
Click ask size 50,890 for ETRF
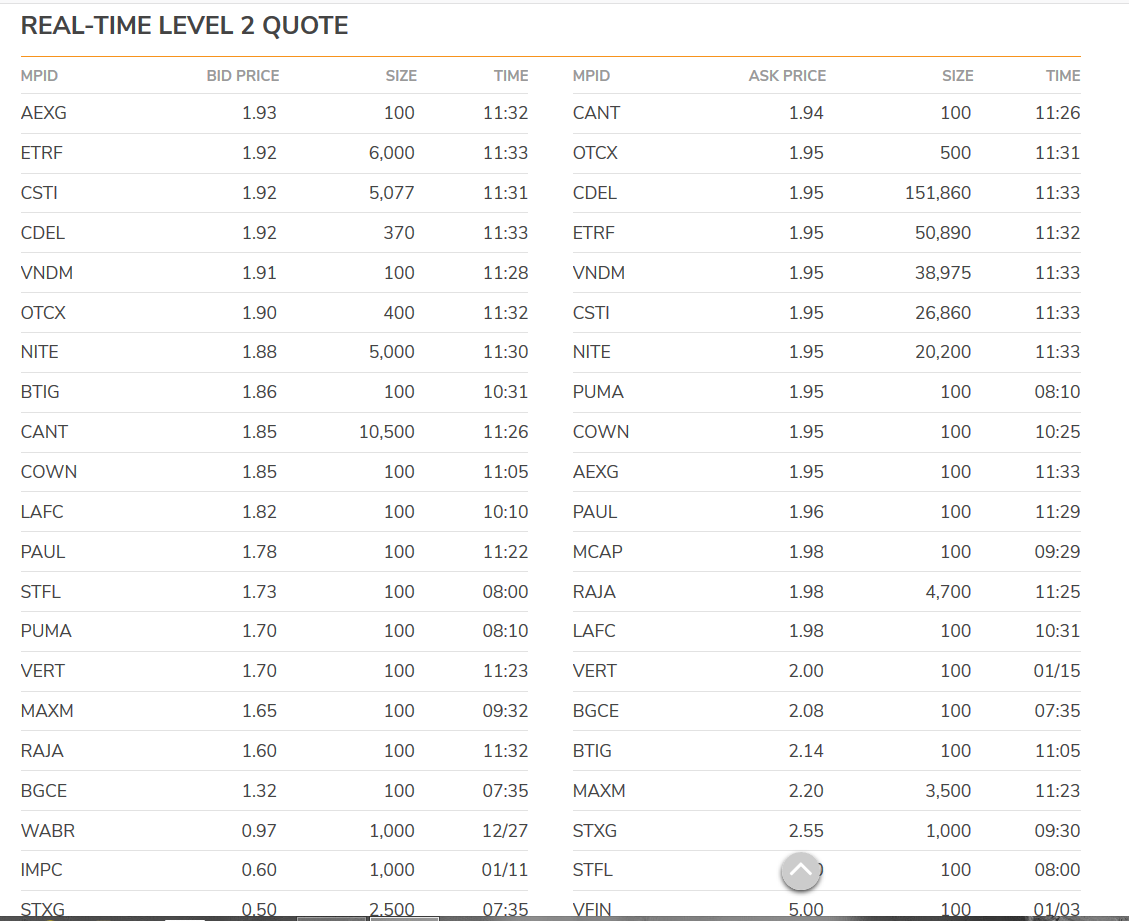coord(943,233)
